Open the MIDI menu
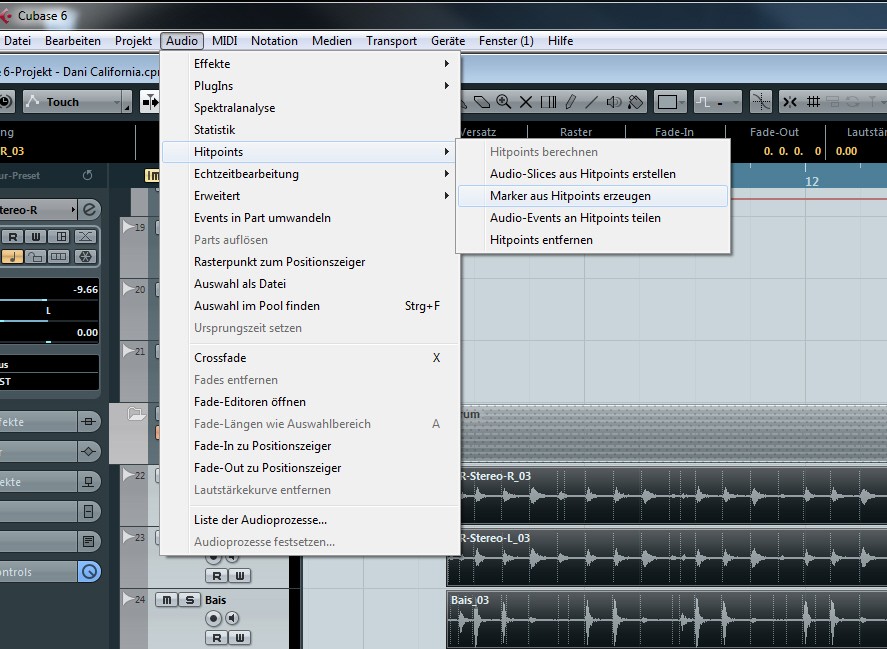 pos(225,41)
